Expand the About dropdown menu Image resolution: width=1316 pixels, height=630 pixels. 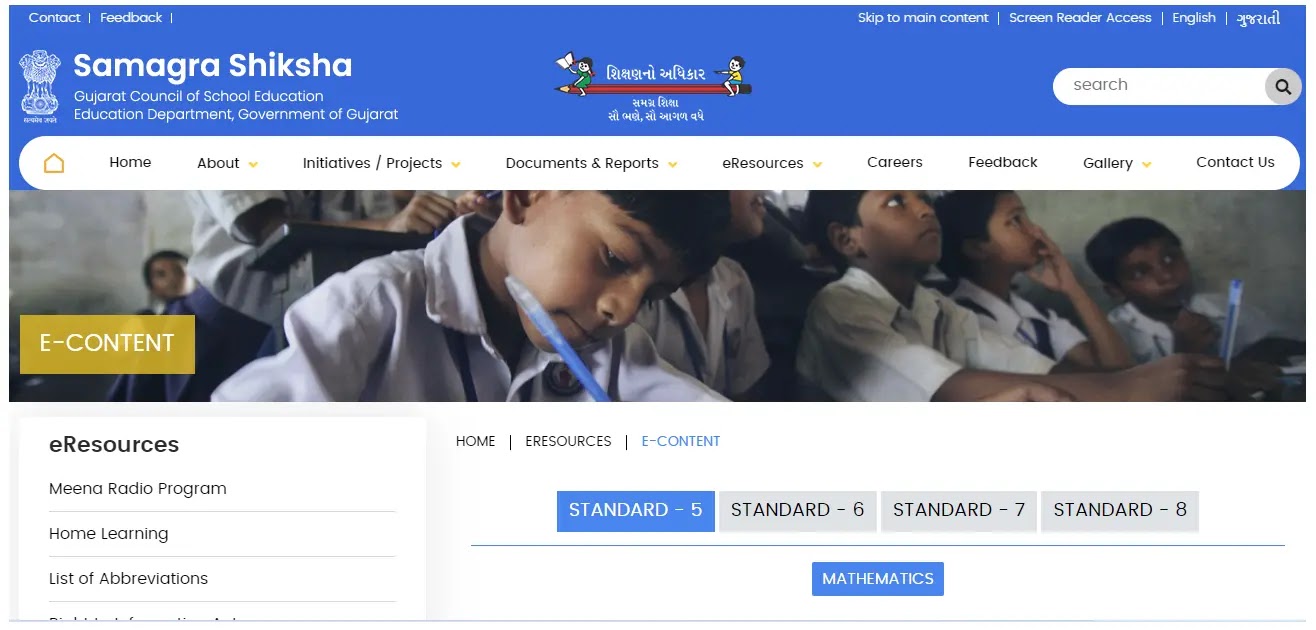pos(228,163)
